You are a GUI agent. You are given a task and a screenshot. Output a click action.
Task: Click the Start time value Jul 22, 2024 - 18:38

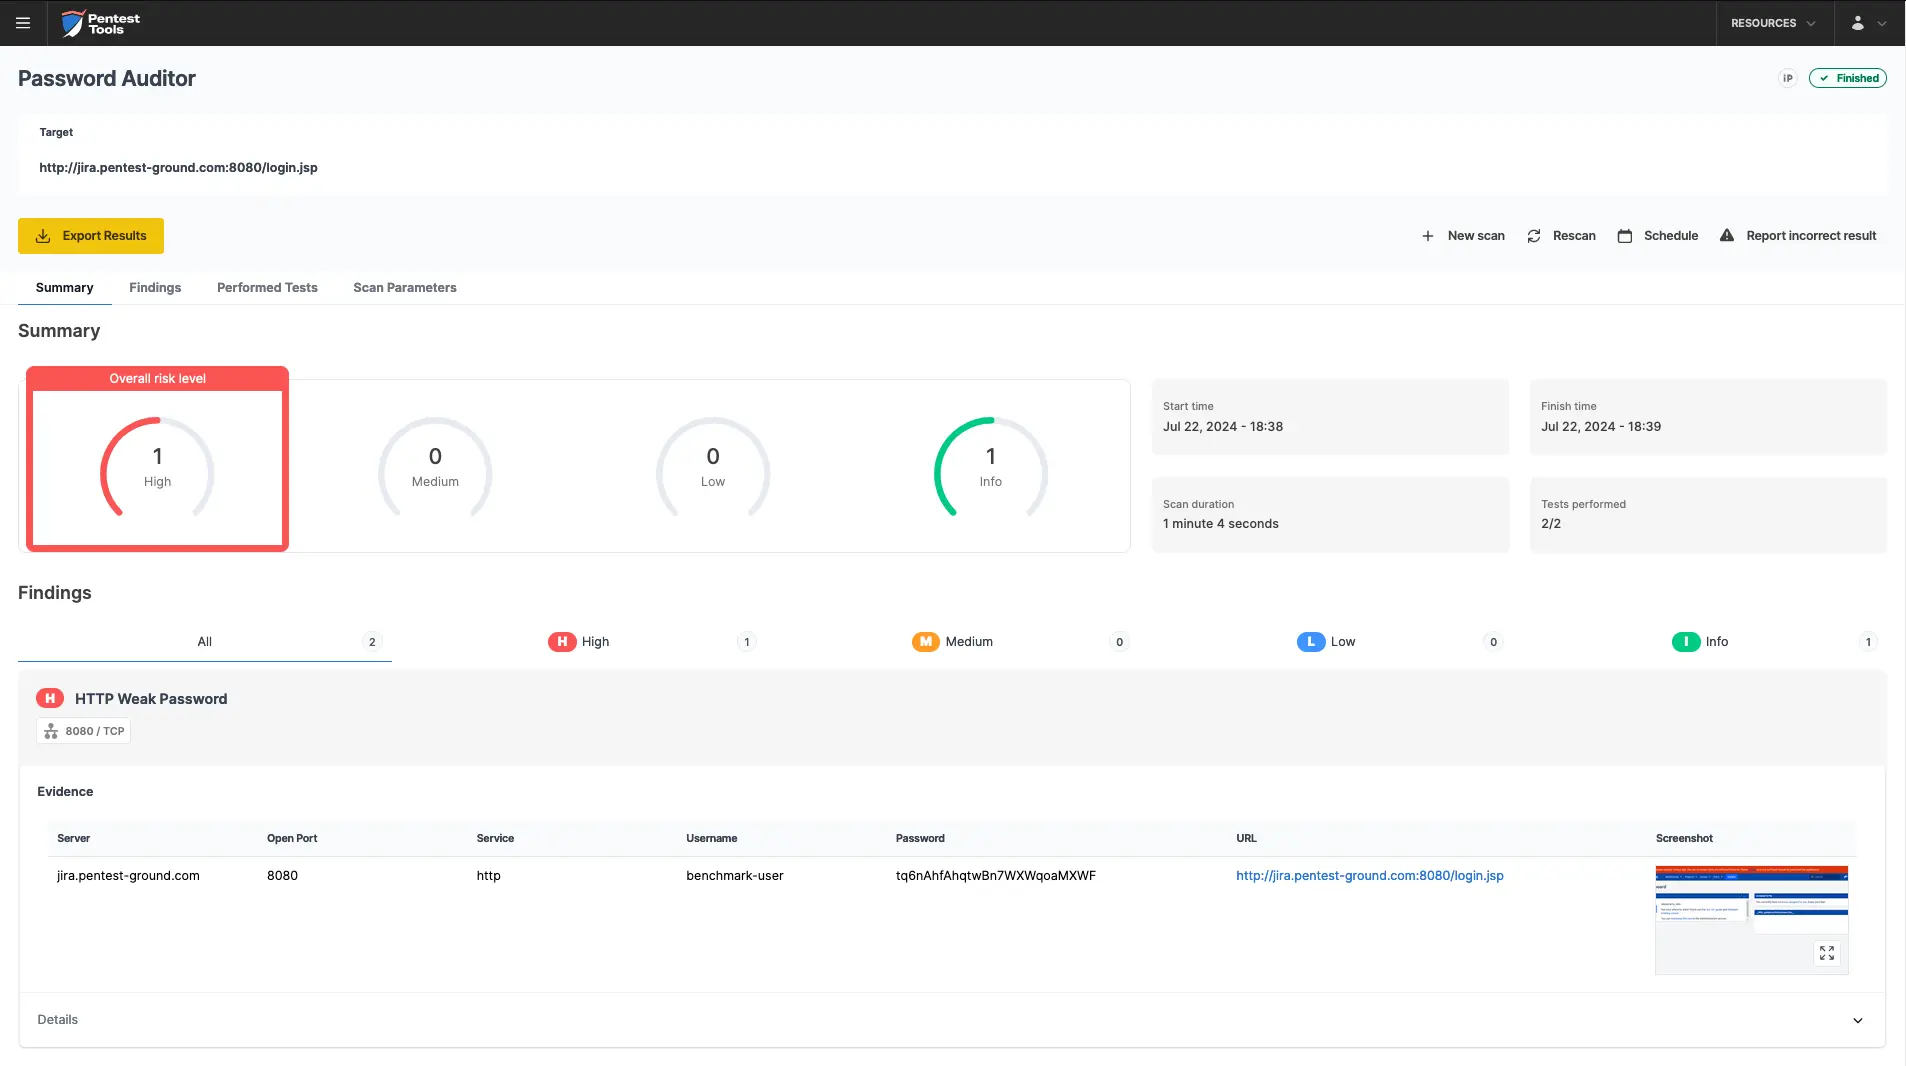(x=1223, y=427)
